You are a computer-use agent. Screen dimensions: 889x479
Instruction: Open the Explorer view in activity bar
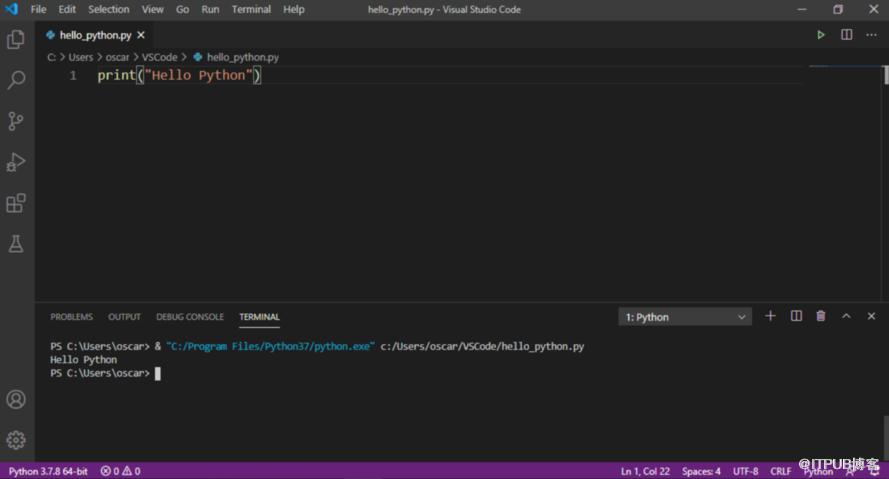[16, 39]
